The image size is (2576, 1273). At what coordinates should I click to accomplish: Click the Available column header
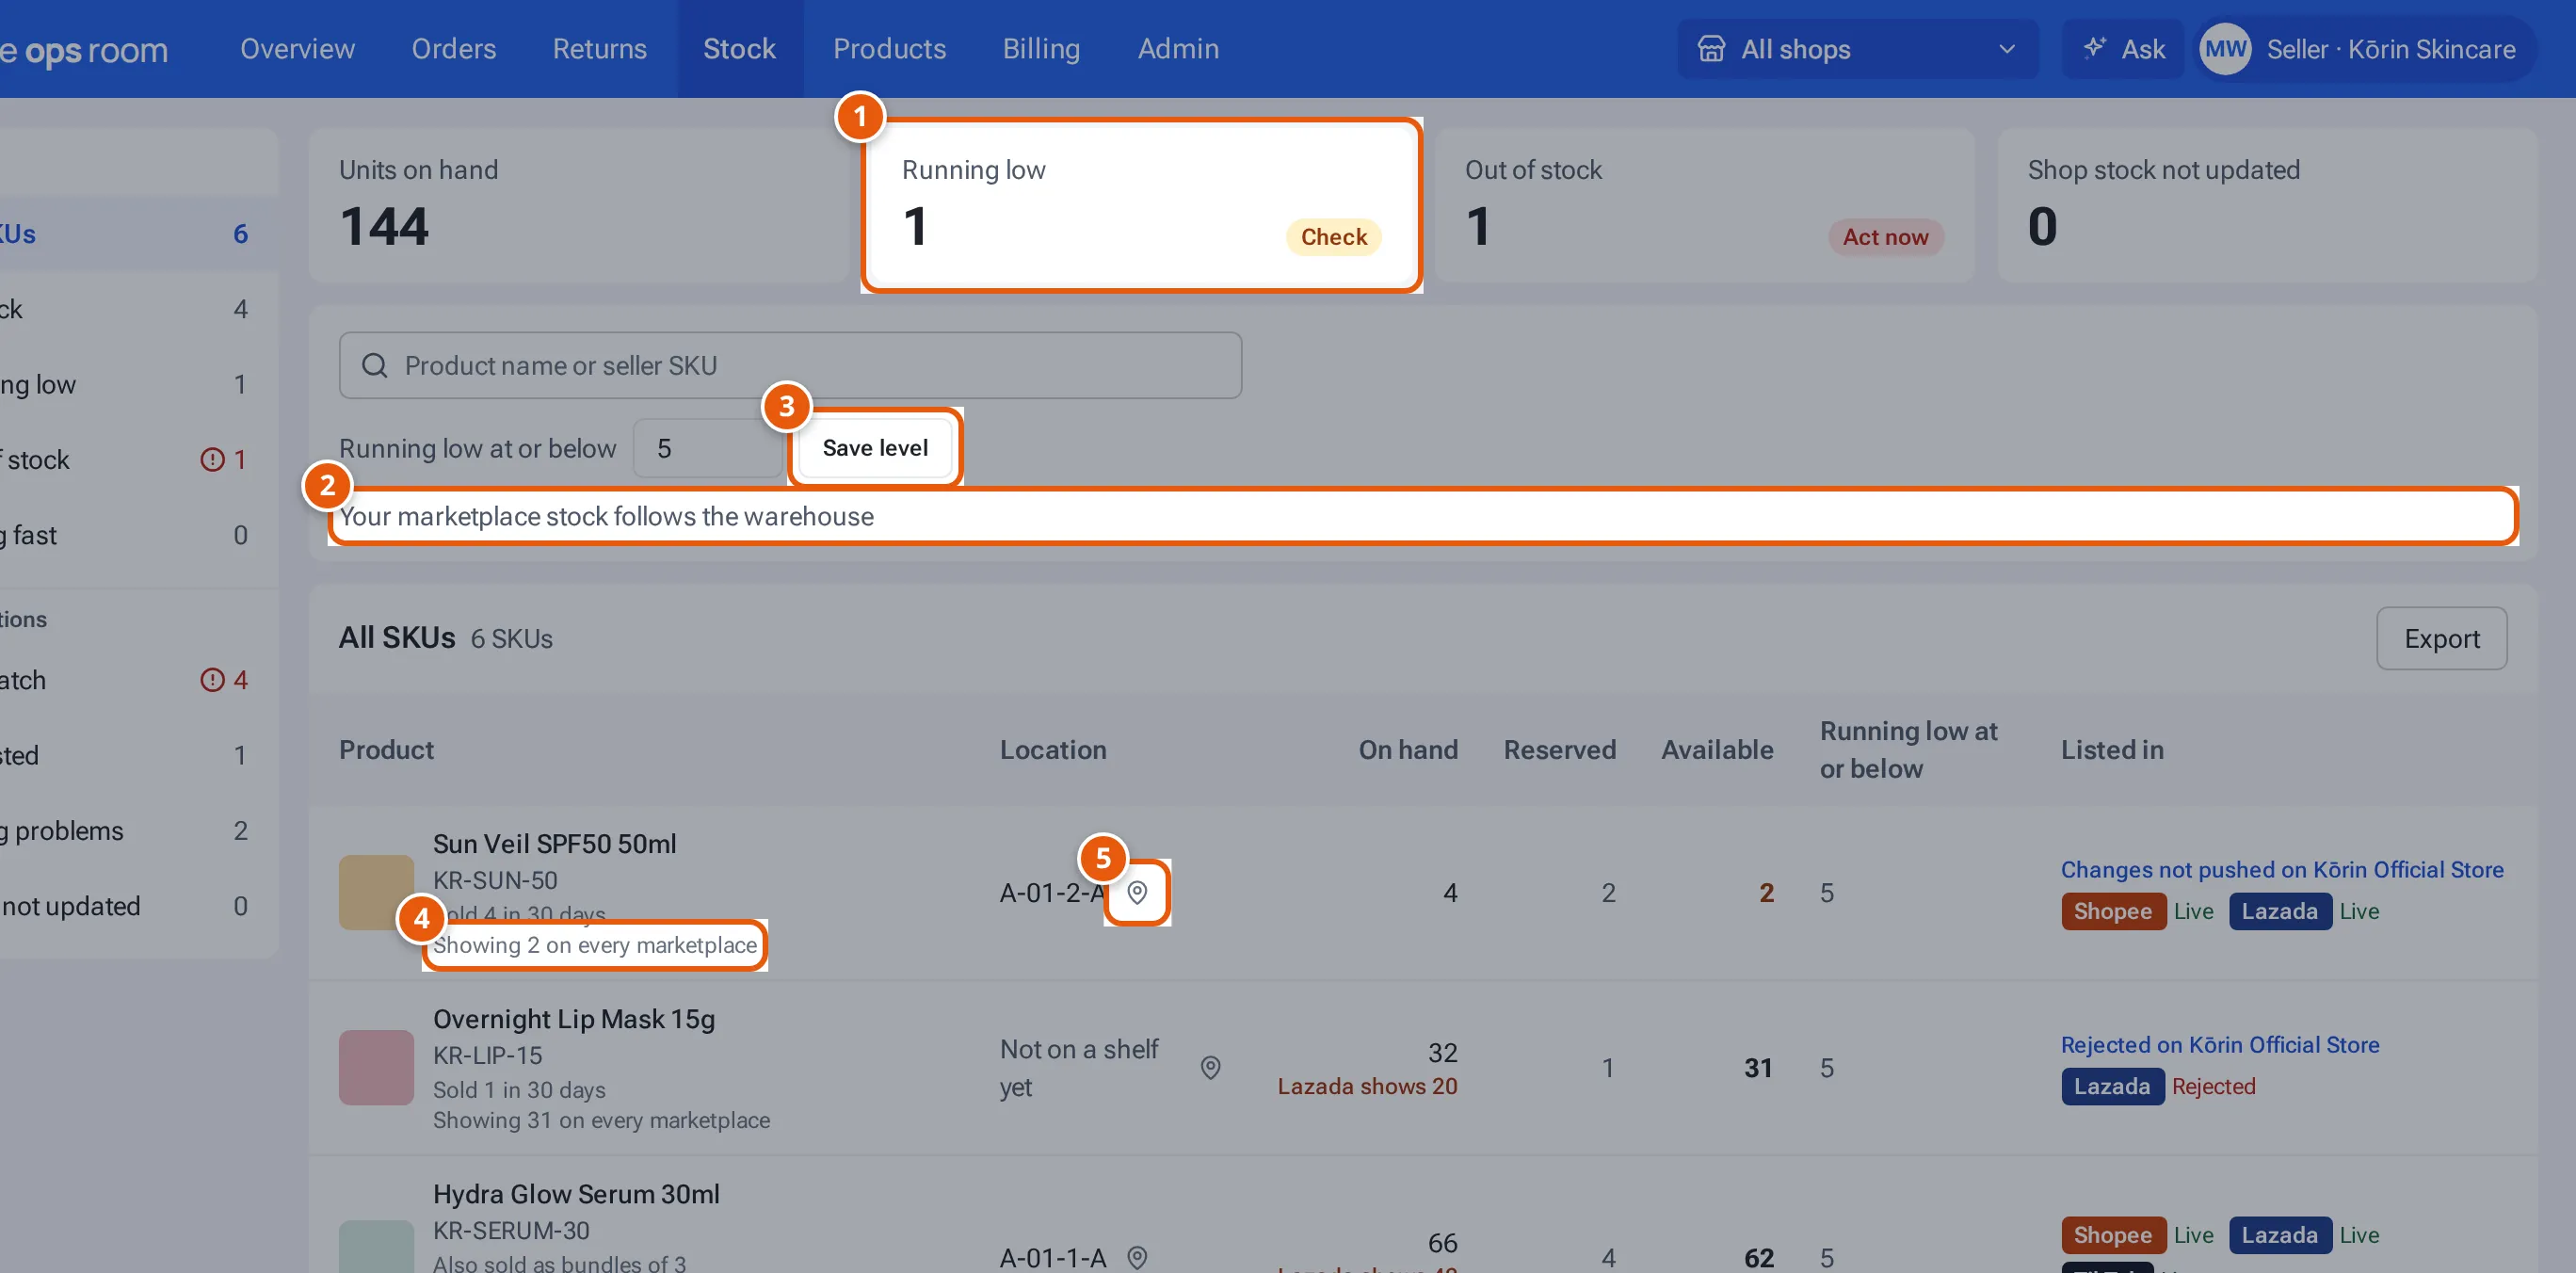tap(1717, 750)
